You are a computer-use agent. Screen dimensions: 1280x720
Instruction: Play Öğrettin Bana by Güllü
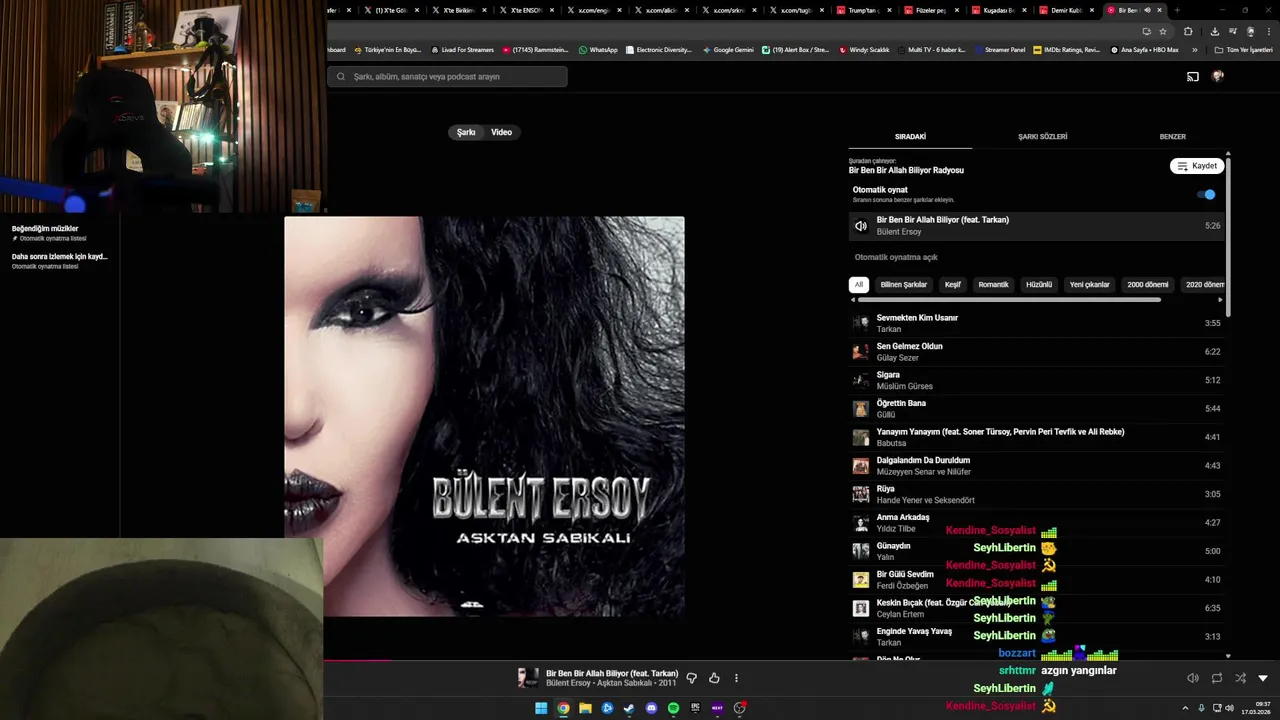click(1037, 409)
